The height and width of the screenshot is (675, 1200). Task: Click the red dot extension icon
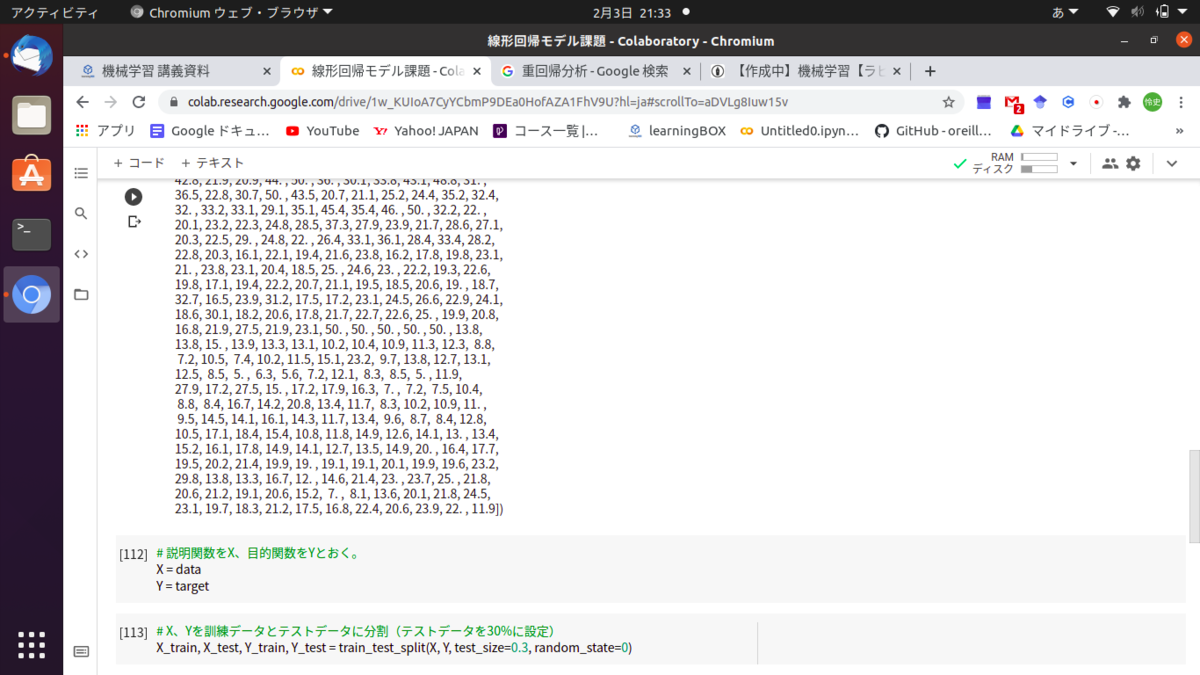click(1096, 102)
